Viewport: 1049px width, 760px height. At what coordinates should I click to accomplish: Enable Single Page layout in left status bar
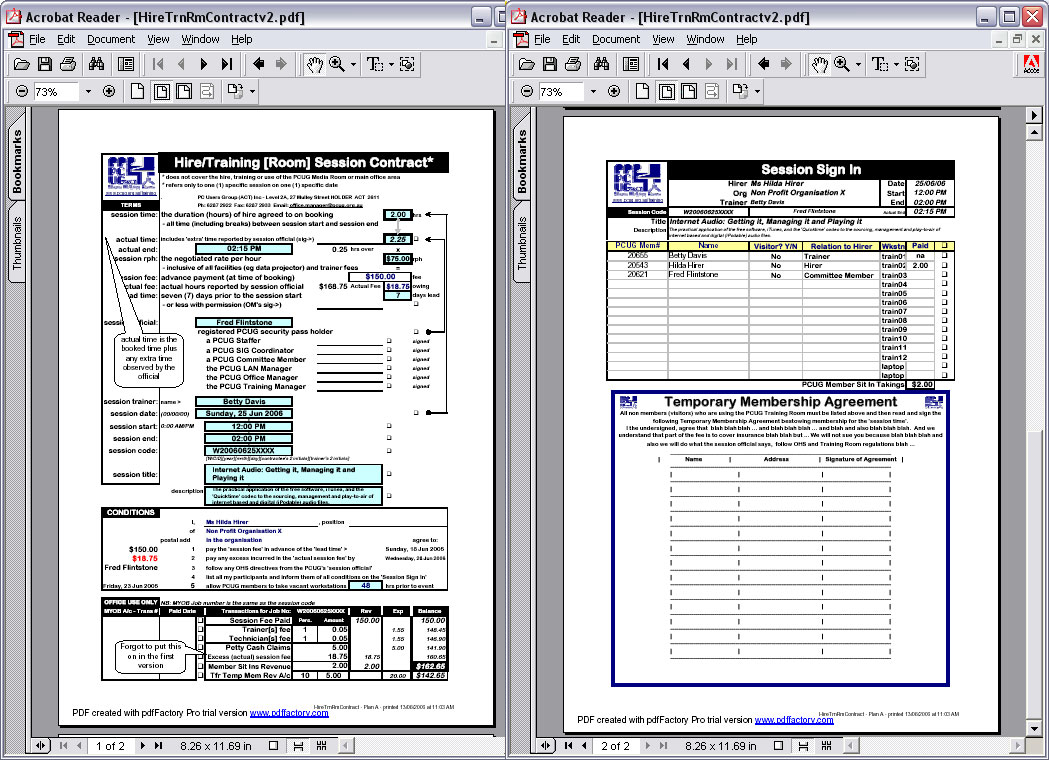click(273, 745)
